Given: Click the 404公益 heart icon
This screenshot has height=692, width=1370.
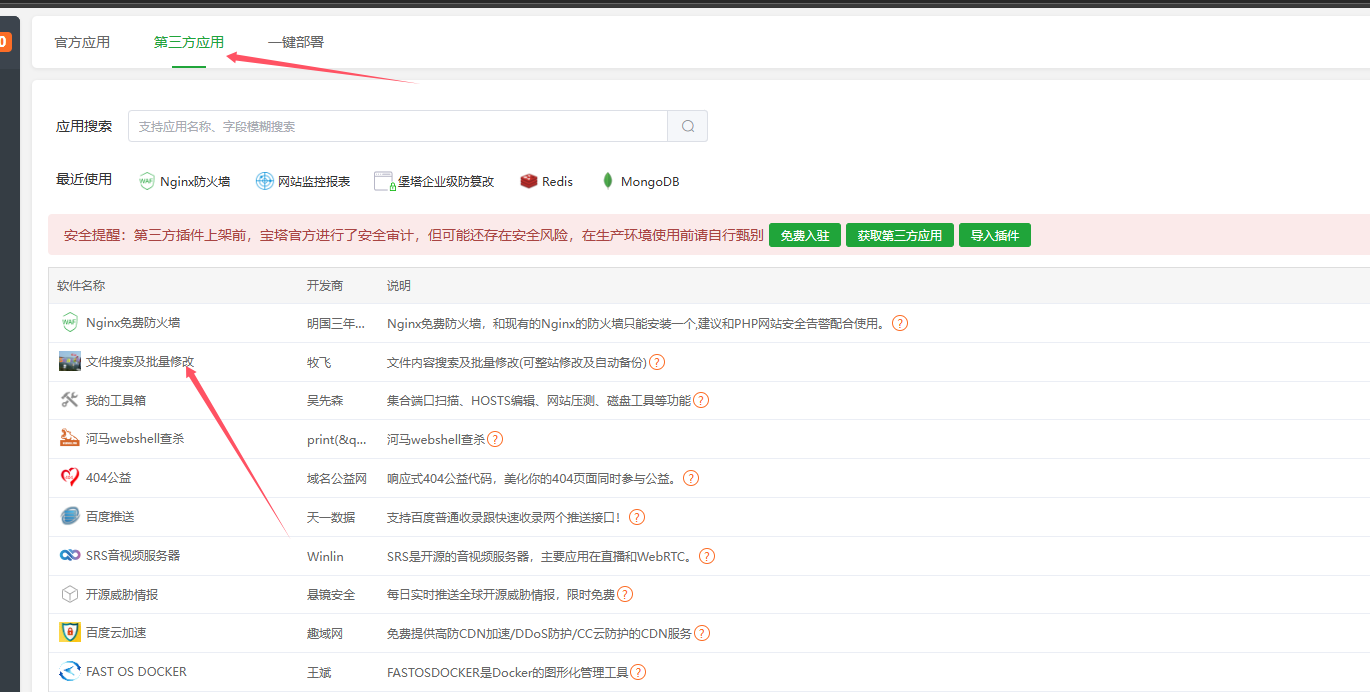Looking at the screenshot, I should pyautogui.click(x=69, y=477).
